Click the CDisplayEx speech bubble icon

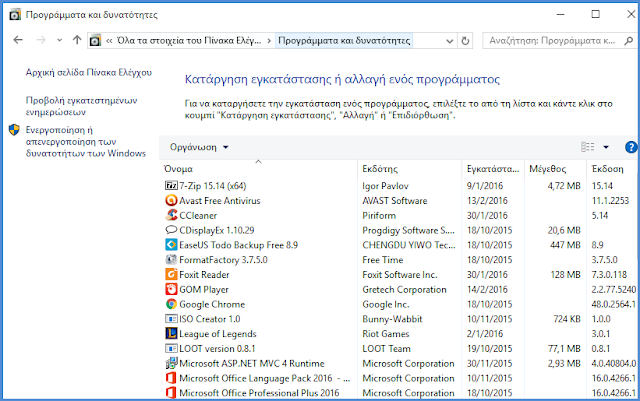click(171, 230)
